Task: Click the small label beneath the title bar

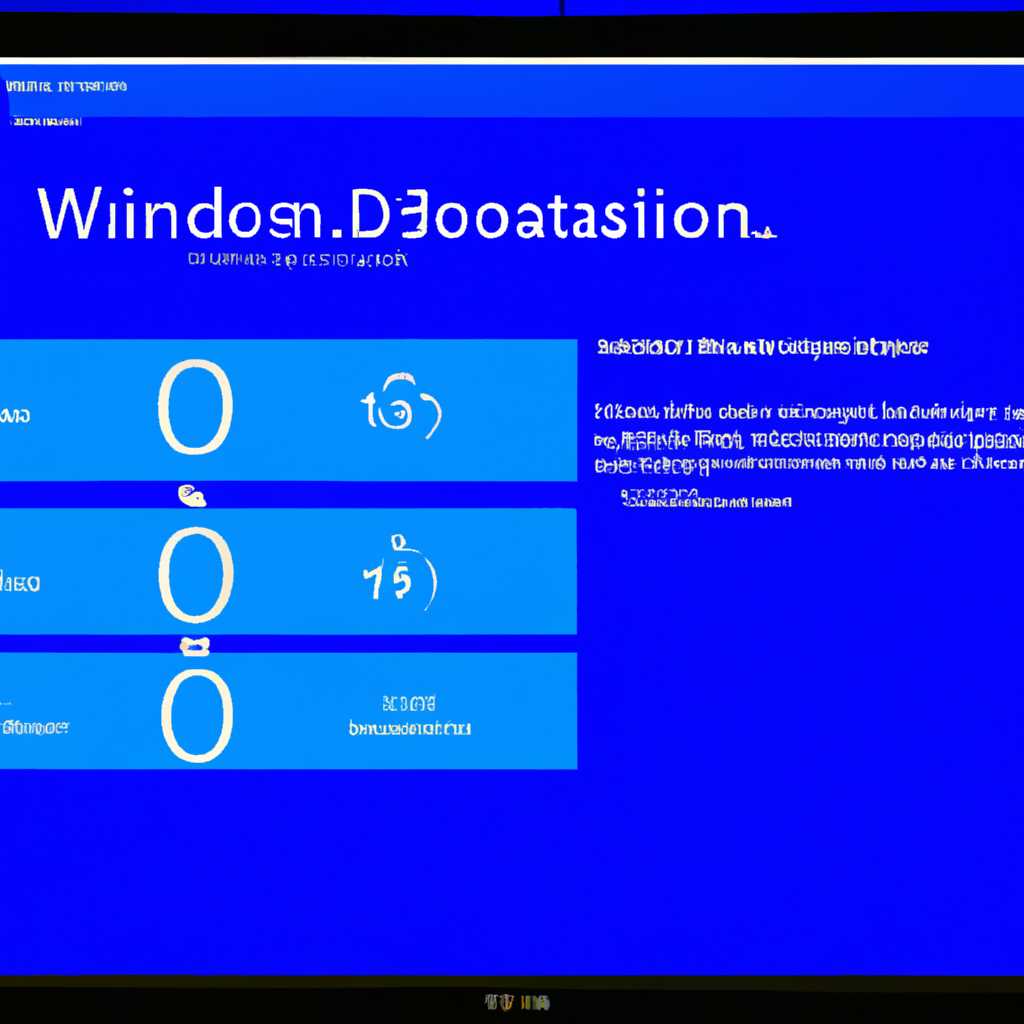Action: 47,121
